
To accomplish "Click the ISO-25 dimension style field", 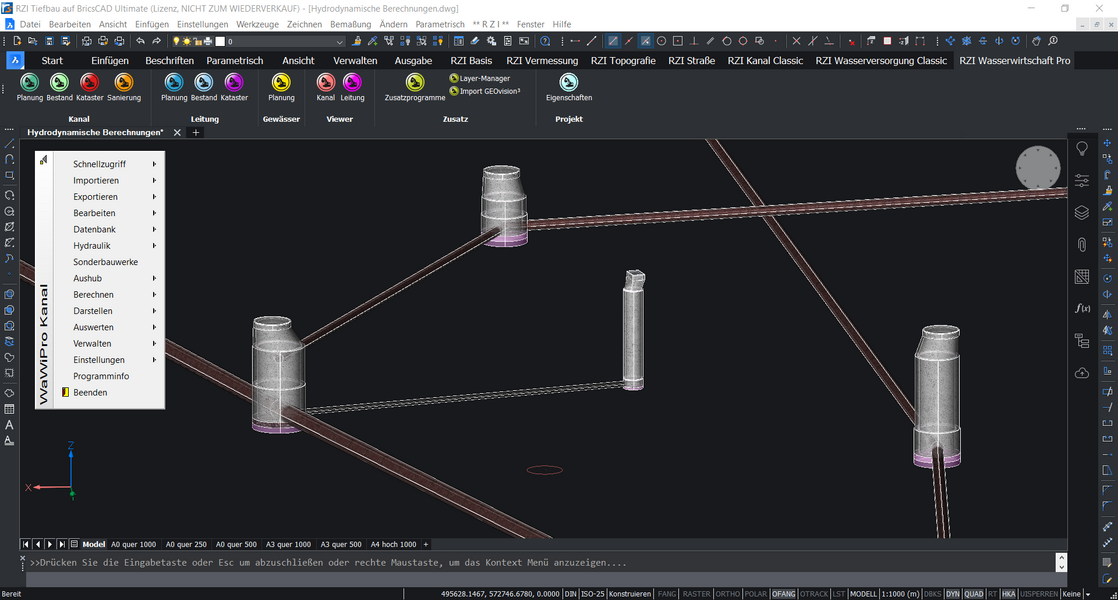I will (593, 594).
